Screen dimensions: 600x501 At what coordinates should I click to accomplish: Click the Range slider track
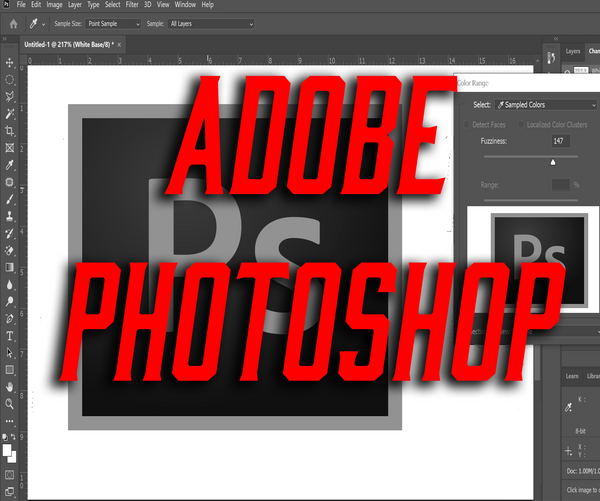point(531,200)
